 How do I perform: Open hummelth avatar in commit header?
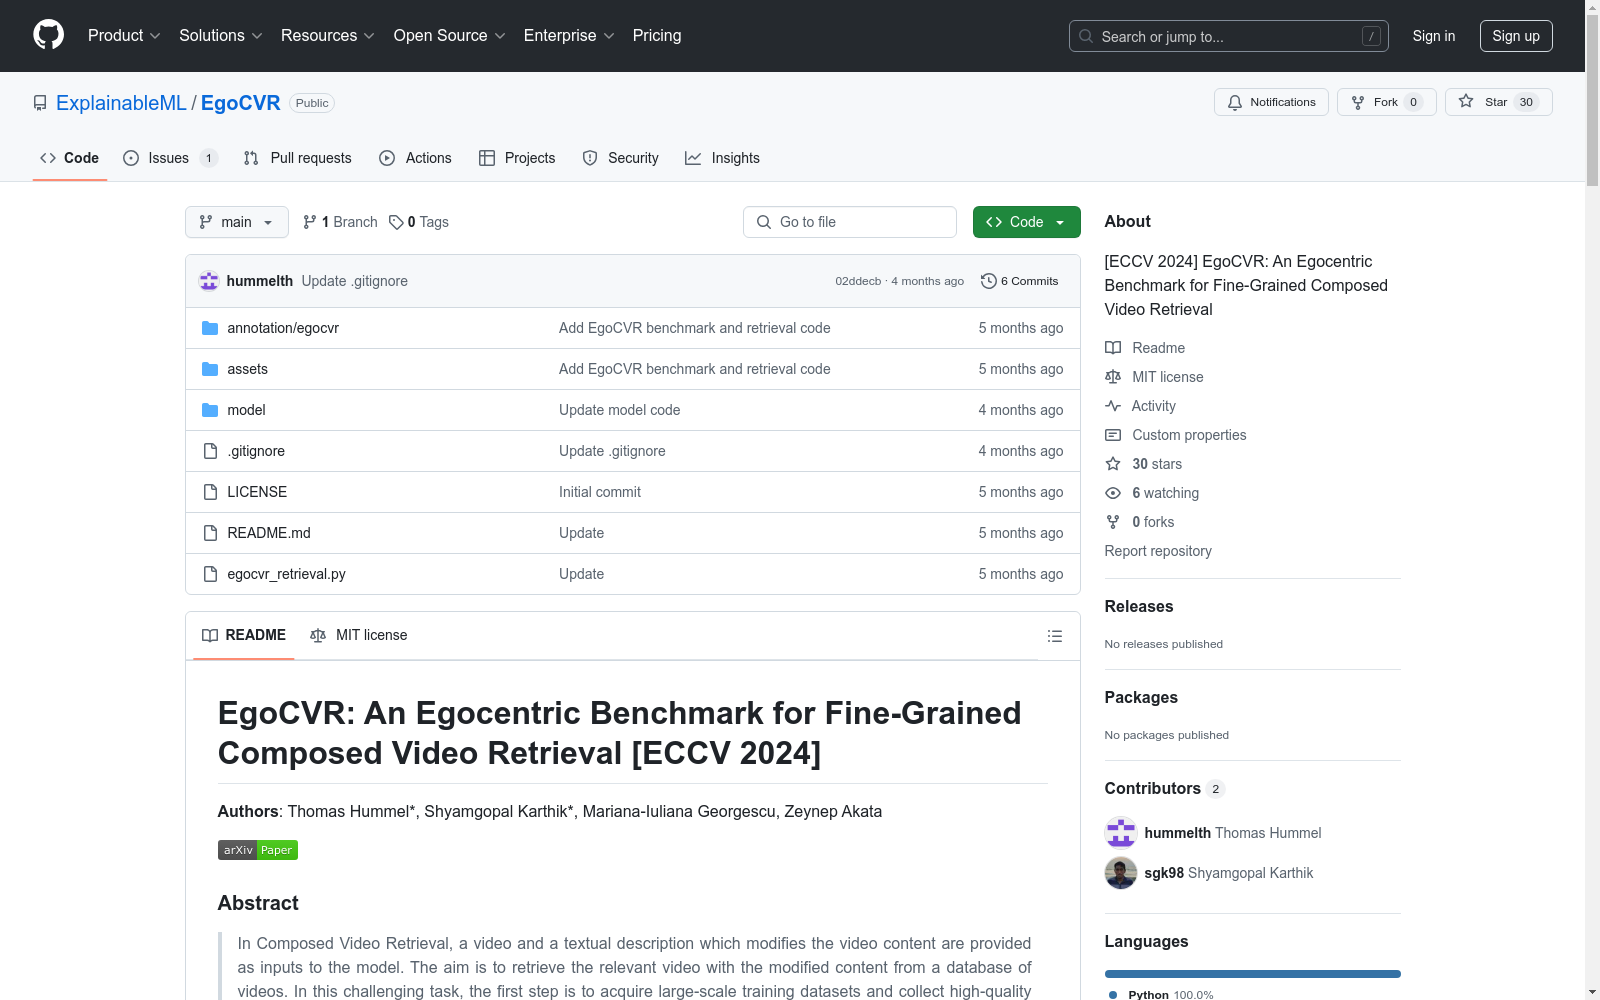(209, 281)
